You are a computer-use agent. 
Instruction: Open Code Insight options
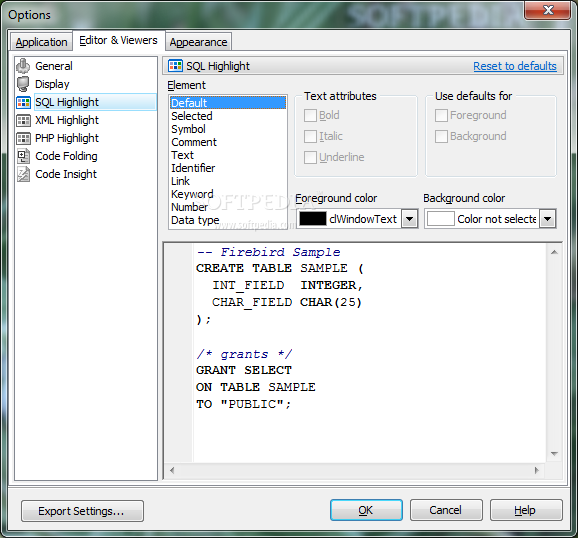pyautogui.click(x=66, y=174)
